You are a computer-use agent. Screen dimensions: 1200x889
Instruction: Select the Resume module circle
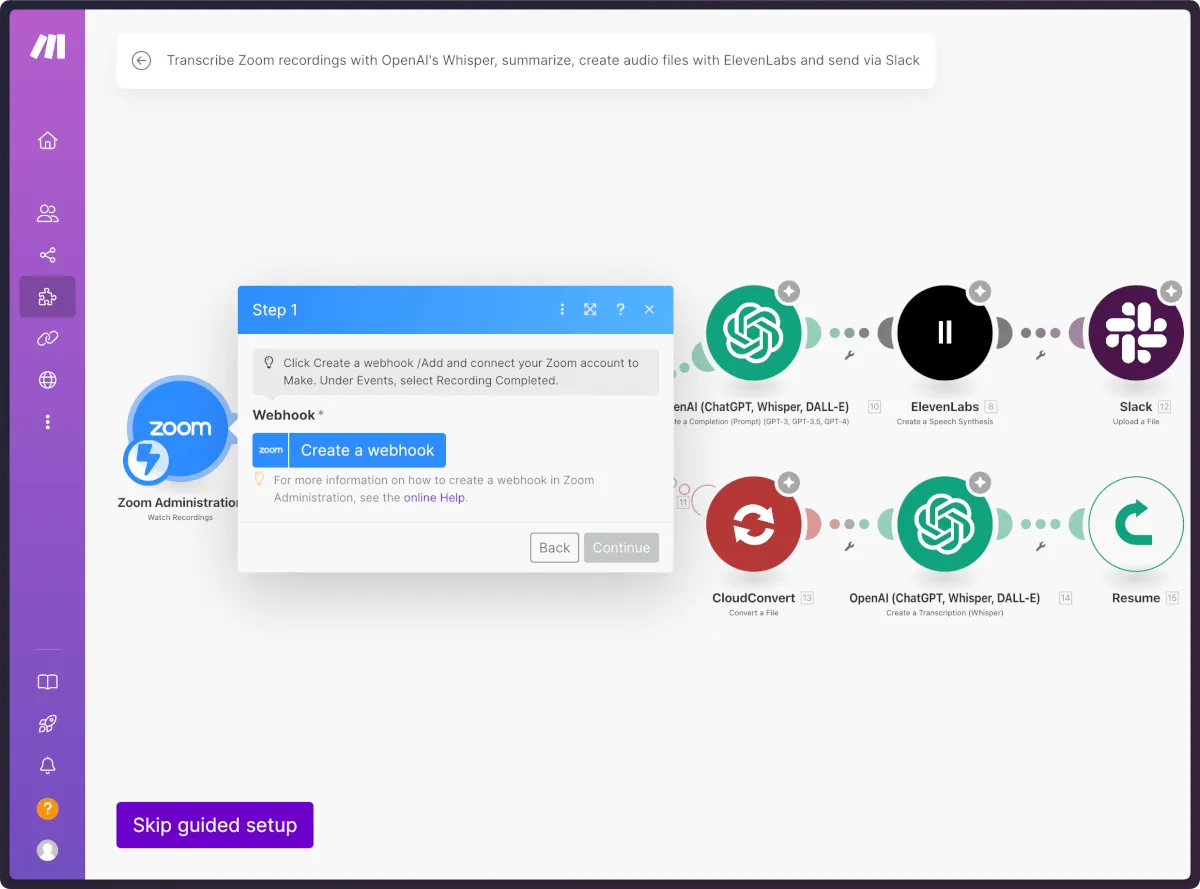(1136, 524)
